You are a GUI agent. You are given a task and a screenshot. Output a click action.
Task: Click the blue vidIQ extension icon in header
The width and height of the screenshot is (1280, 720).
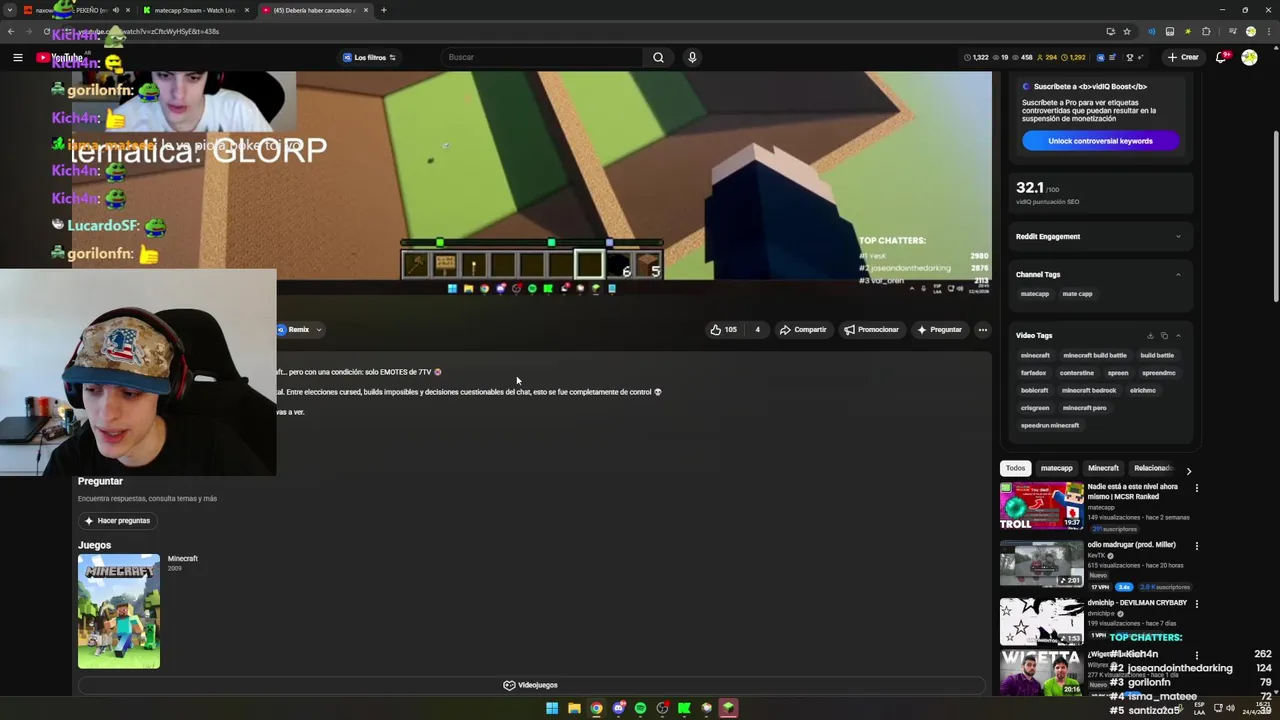1100,57
